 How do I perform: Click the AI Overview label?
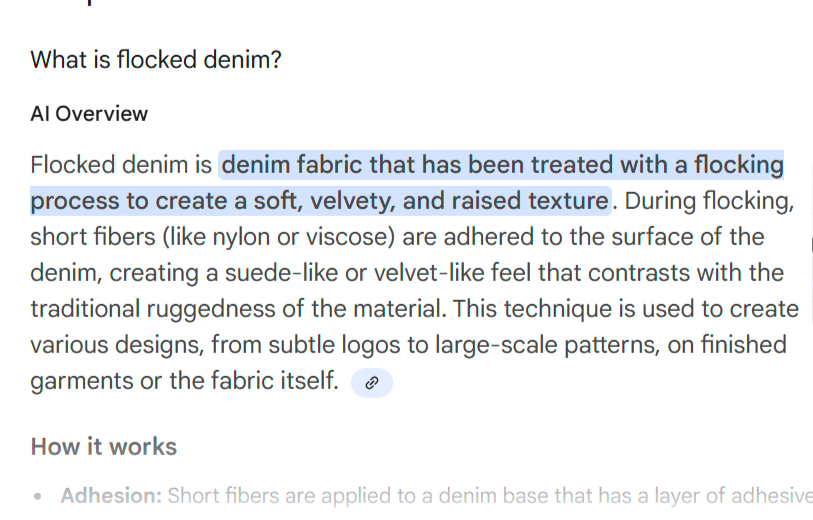click(89, 114)
